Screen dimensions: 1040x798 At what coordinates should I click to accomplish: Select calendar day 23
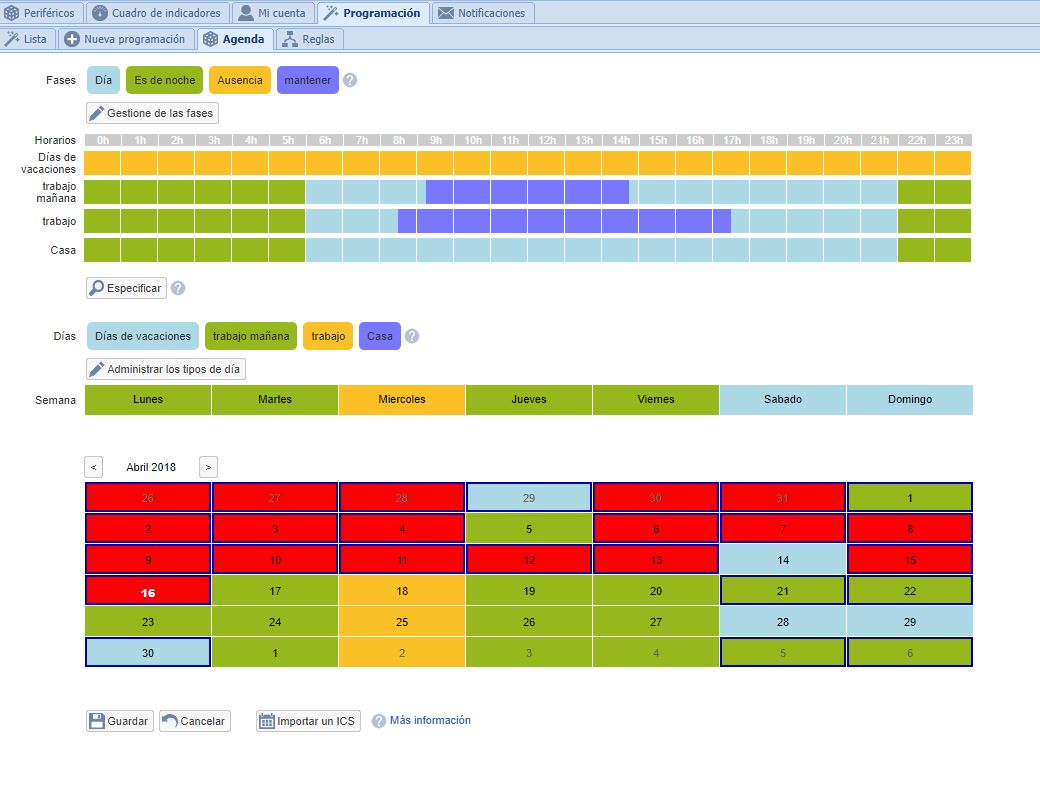point(148,622)
